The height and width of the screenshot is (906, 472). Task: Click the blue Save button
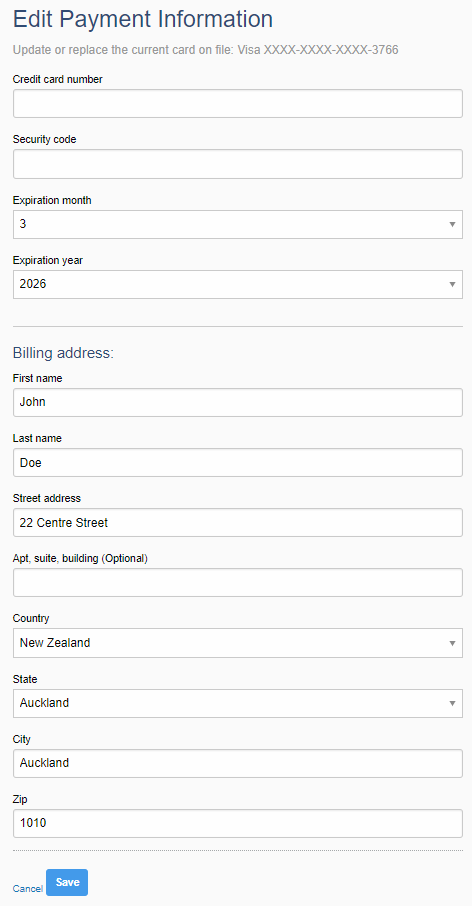coord(67,882)
